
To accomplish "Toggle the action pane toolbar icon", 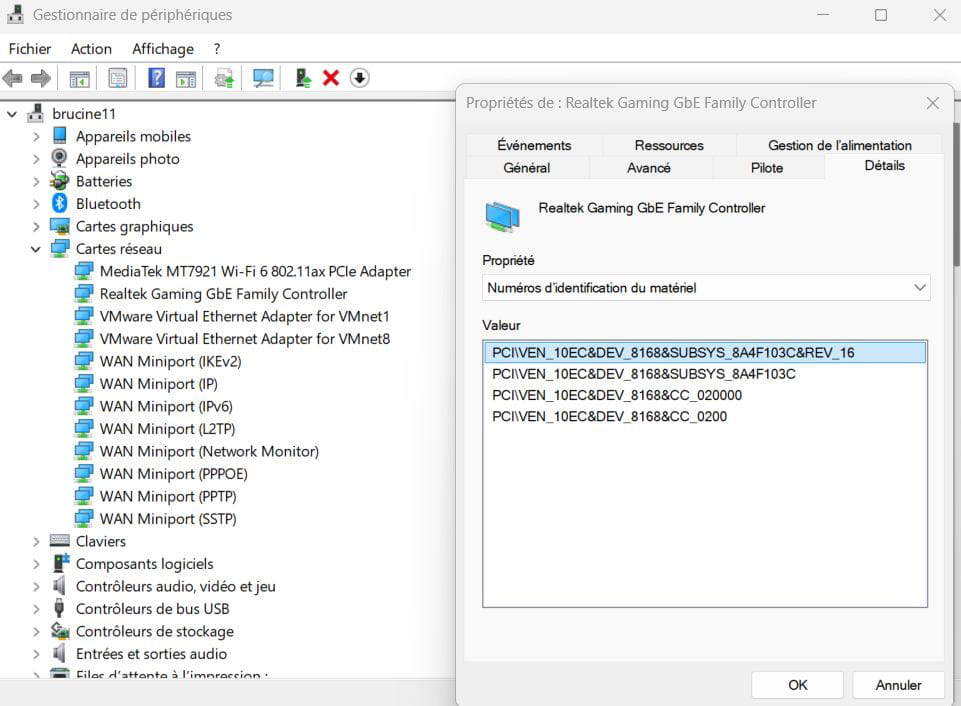I will [x=186, y=78].
